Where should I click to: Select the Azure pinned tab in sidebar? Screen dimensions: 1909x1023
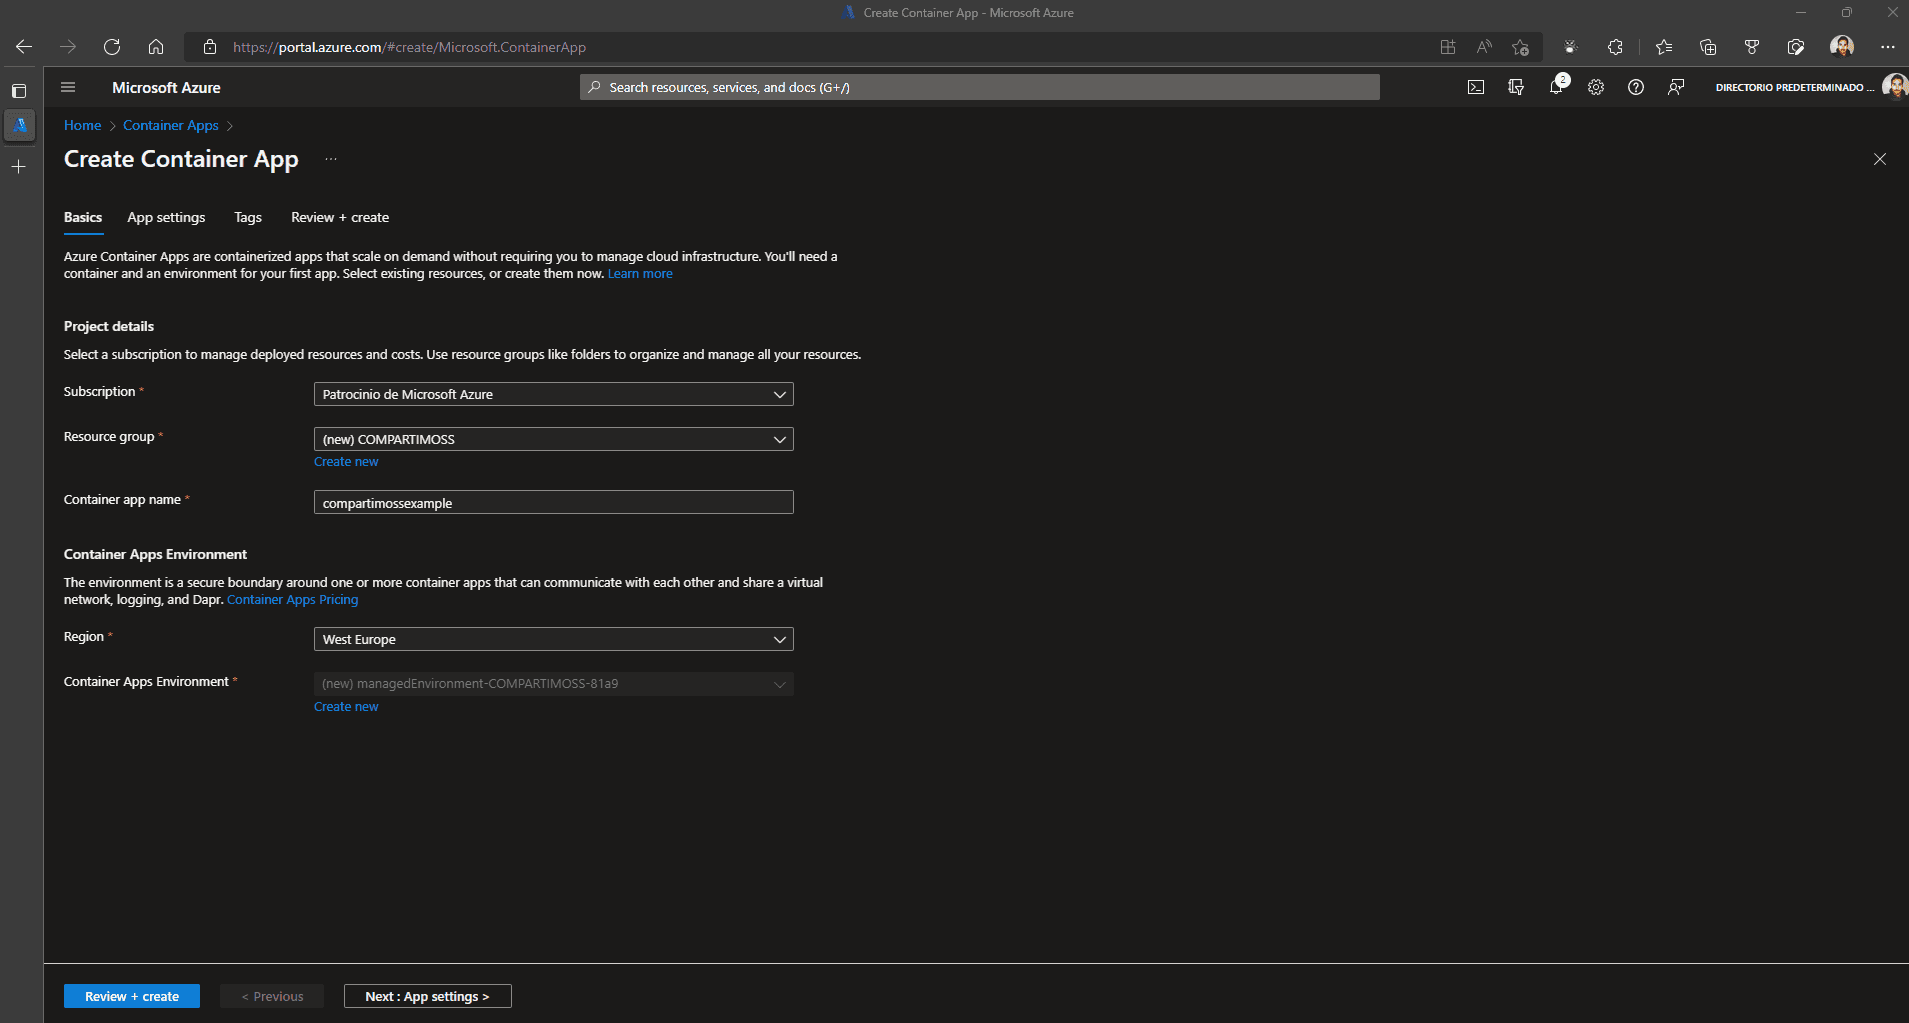point(20,125)
